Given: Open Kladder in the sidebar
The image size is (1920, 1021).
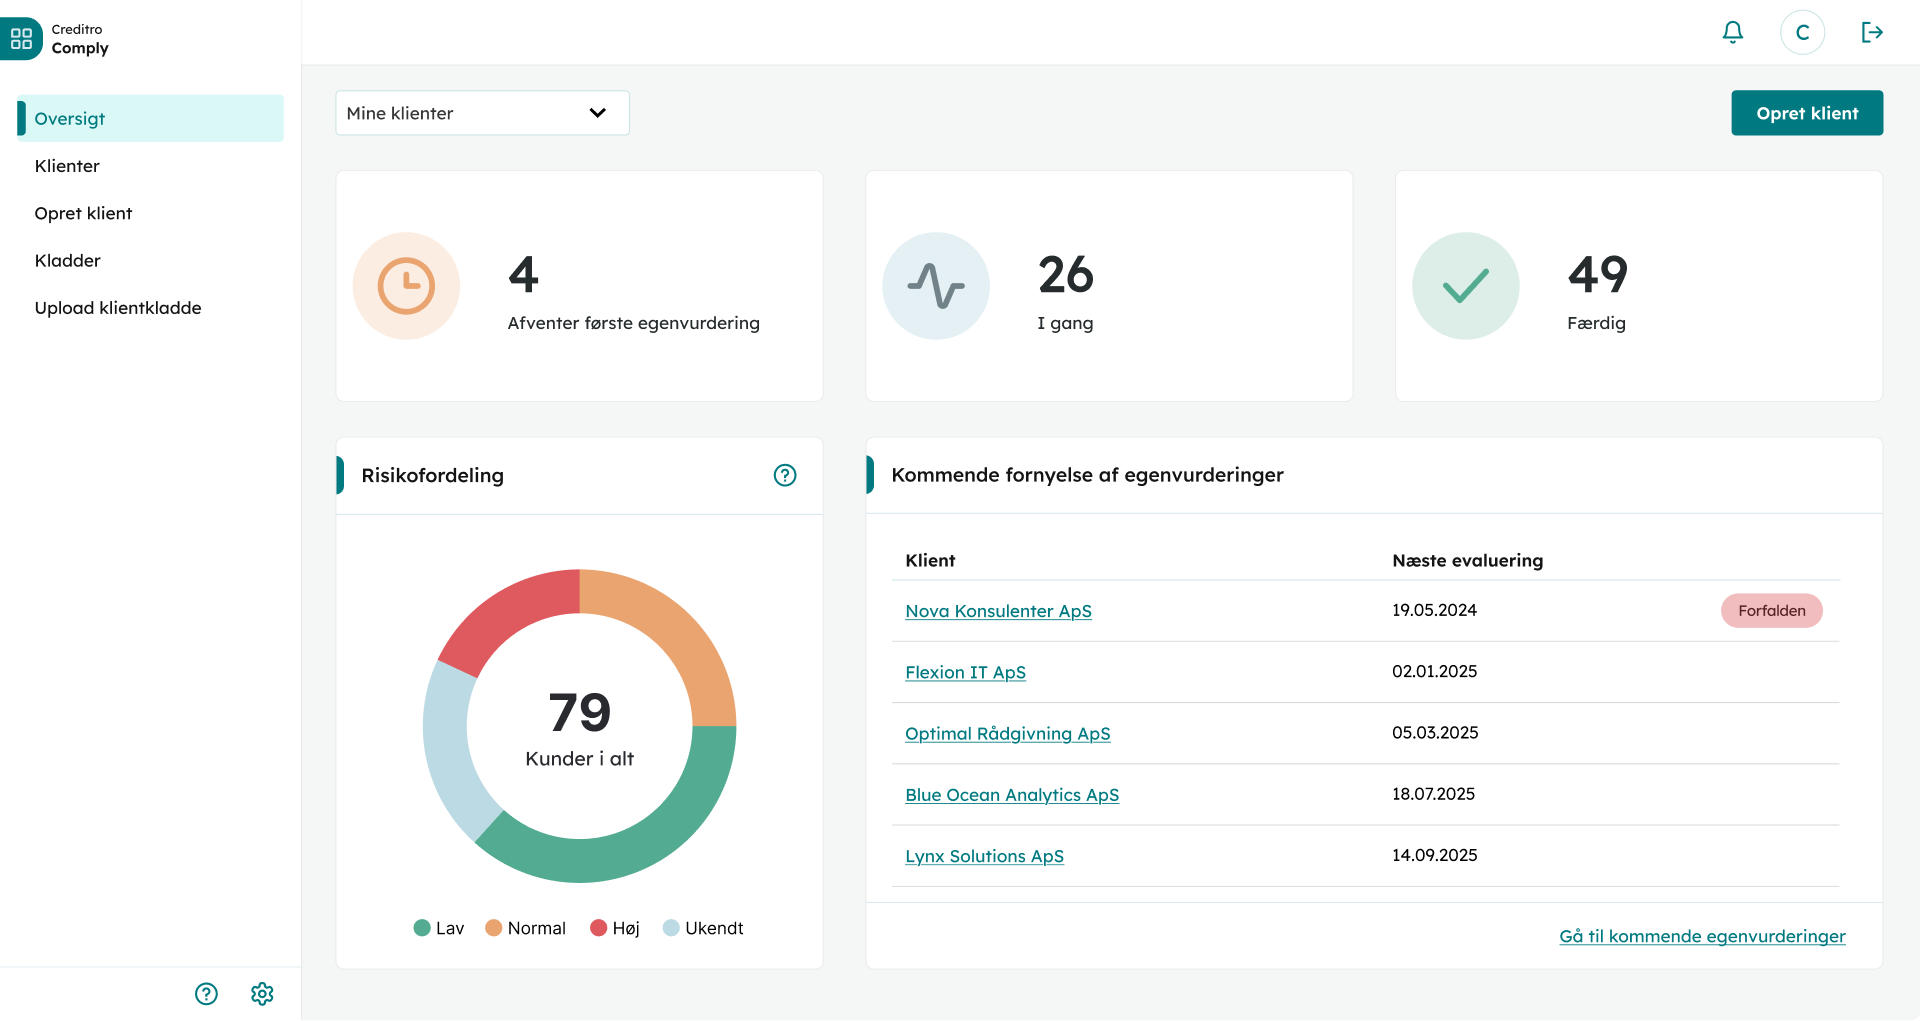Looking at the screenshot, I should click(x=67, y=261).
